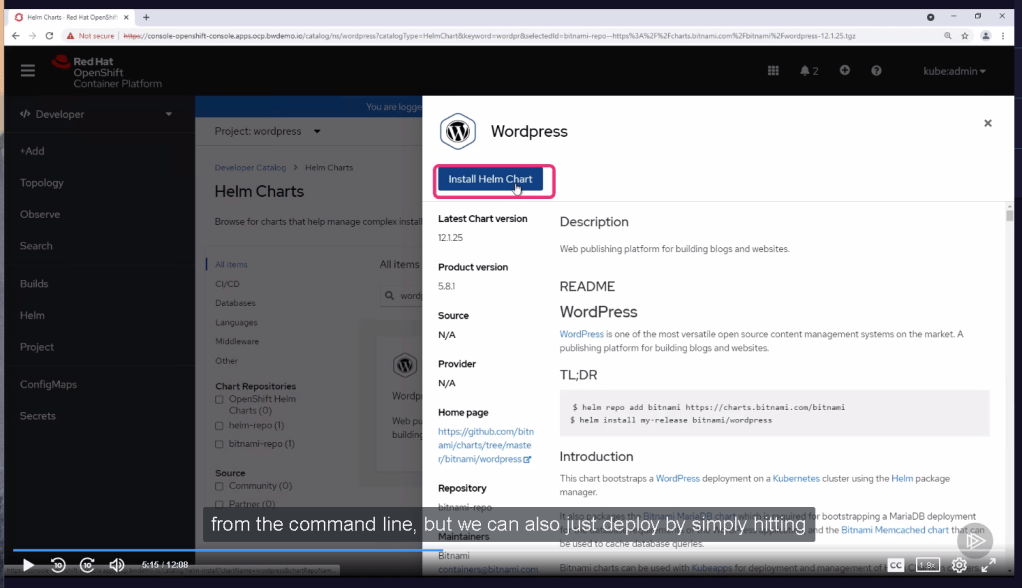Viewport: 1022px width, 588px height.
Task: Toggle Community source checkbox
Action: point(219,486)
